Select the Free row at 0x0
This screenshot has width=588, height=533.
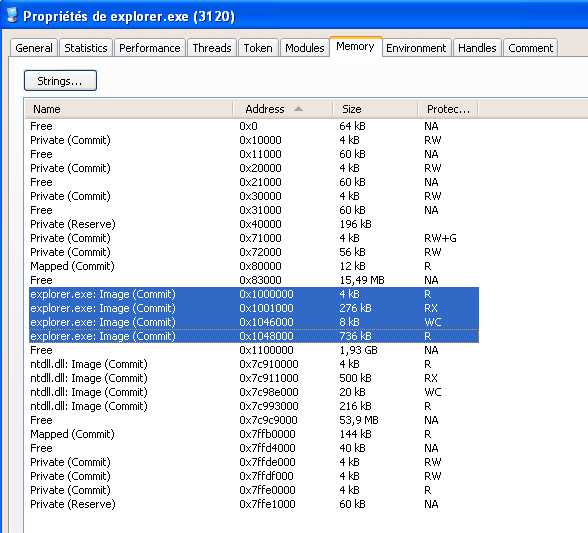pyautogui.click(x=254, y=126)
